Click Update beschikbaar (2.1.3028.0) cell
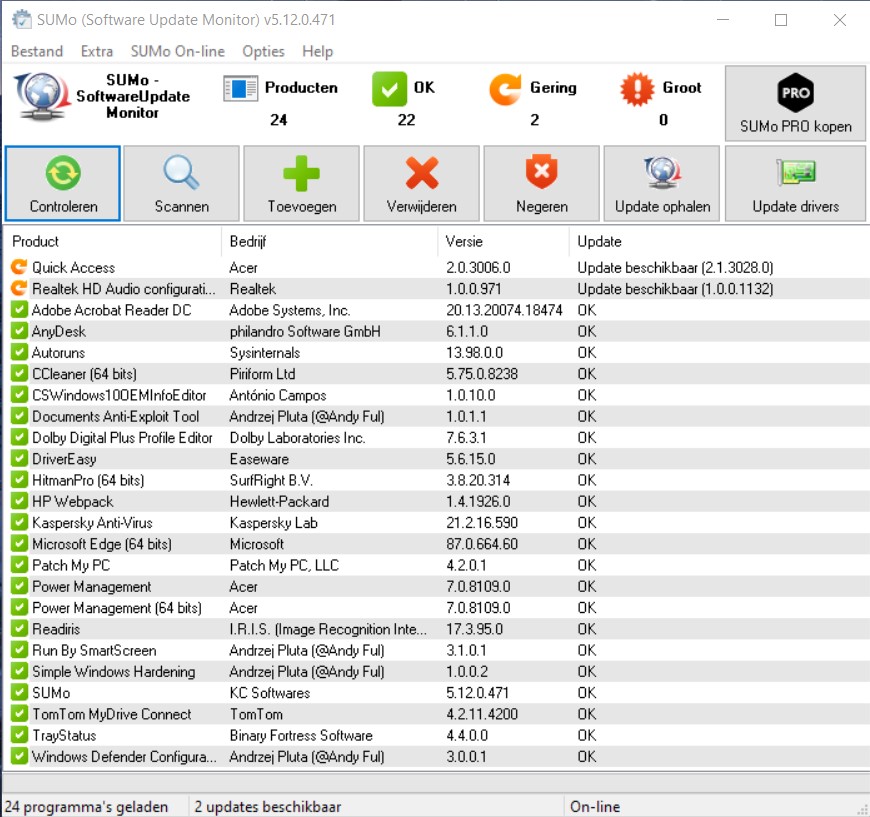 coord(675,268)
